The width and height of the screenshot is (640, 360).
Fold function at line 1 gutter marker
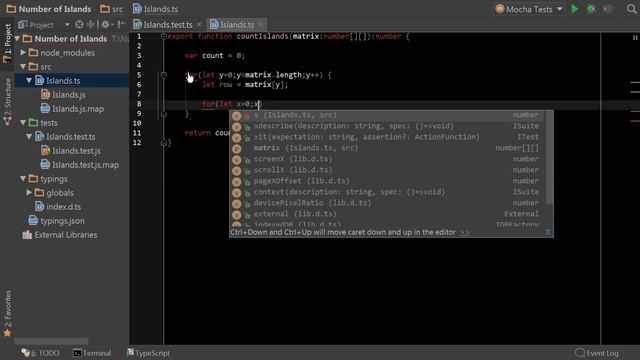click(x=164, y=36)
